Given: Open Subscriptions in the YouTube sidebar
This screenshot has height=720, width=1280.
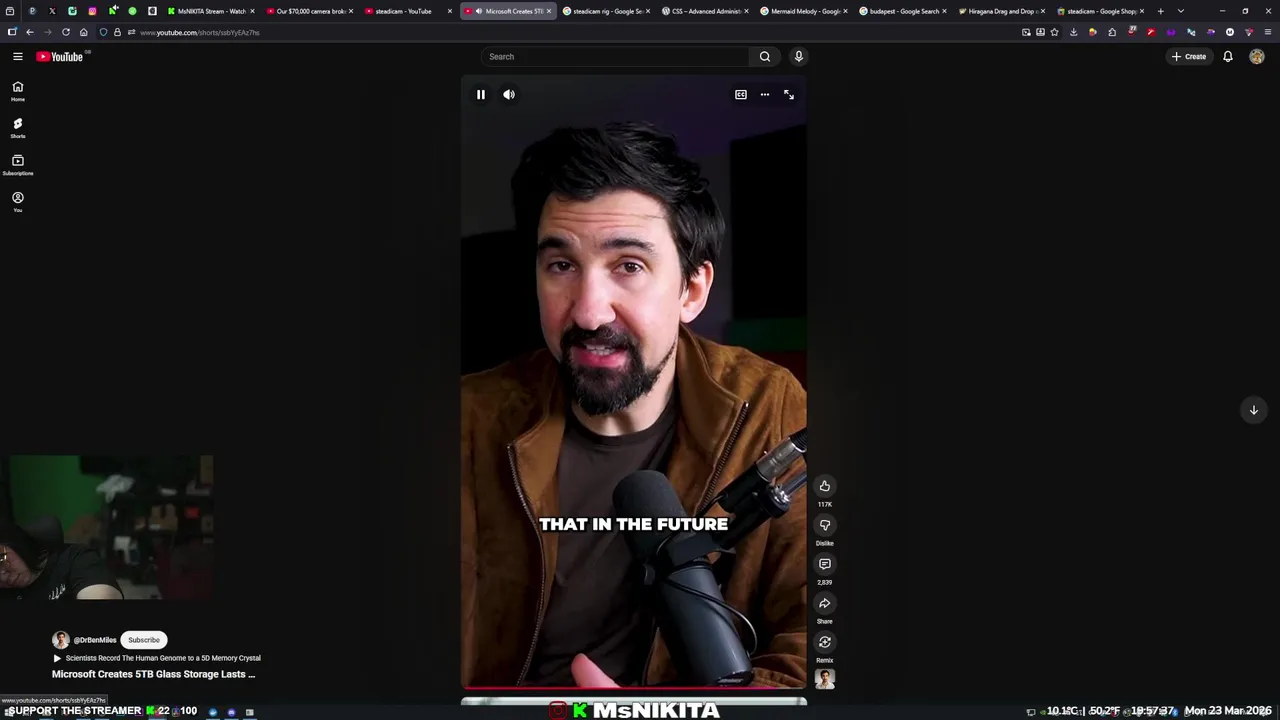Looking at the screenshot, I should 17,165.
